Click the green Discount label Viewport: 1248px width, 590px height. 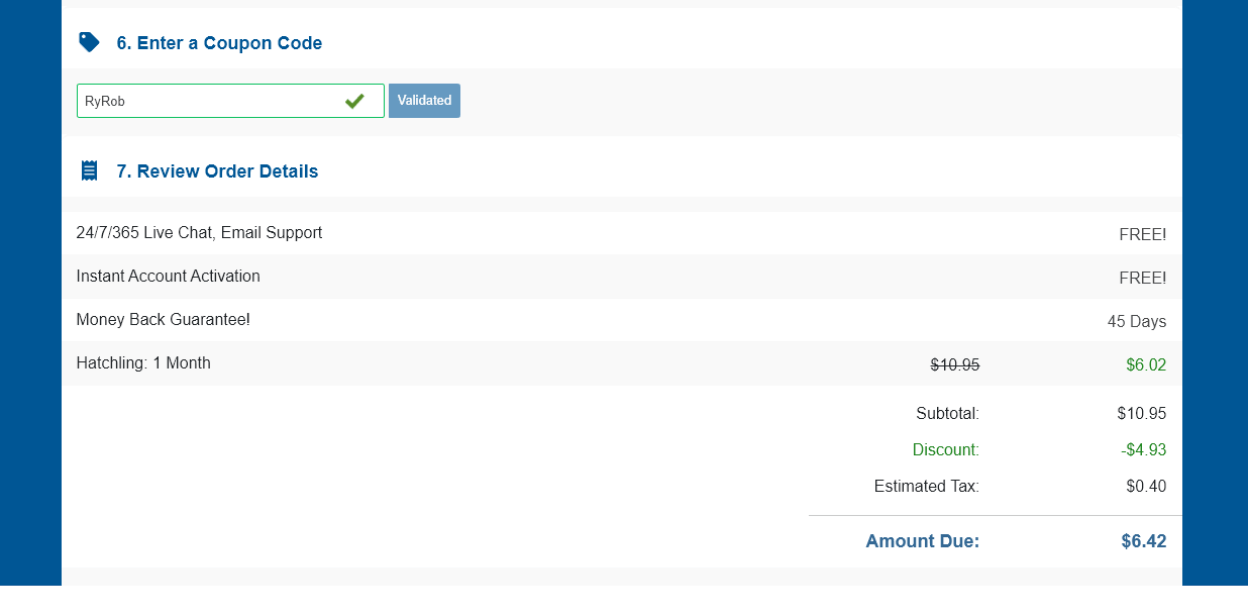click(945, 450)
